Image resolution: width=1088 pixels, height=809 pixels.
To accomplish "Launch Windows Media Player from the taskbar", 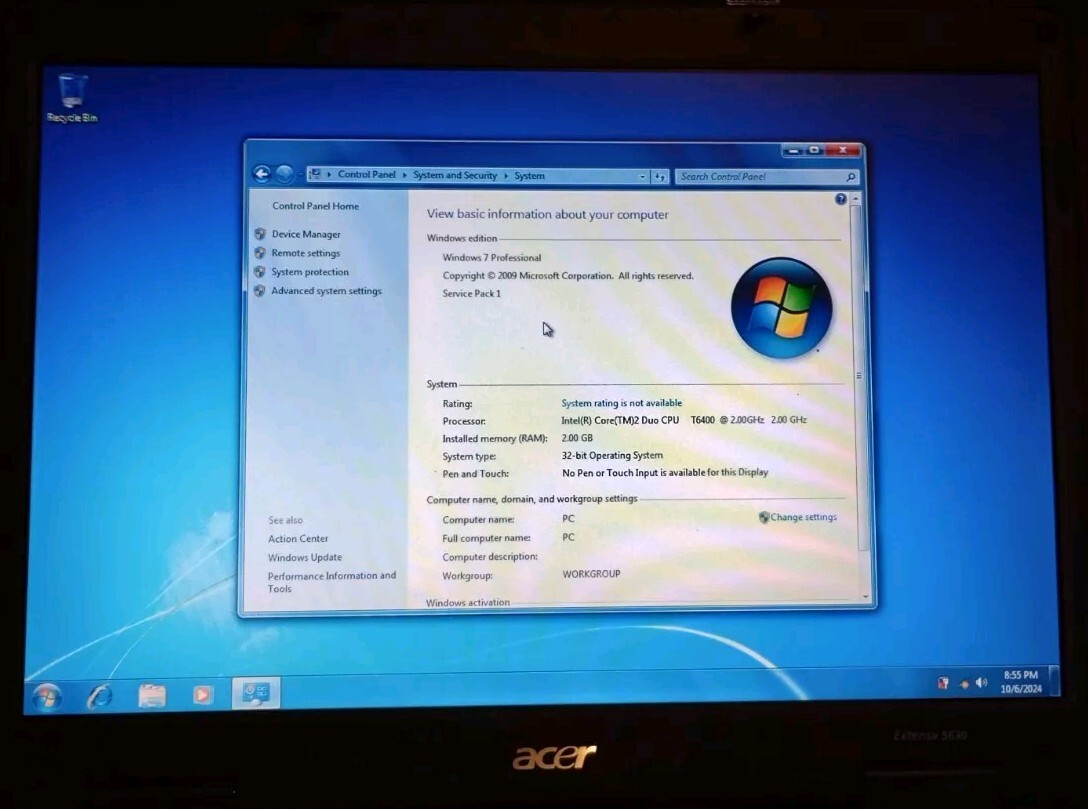I will 203,694.
